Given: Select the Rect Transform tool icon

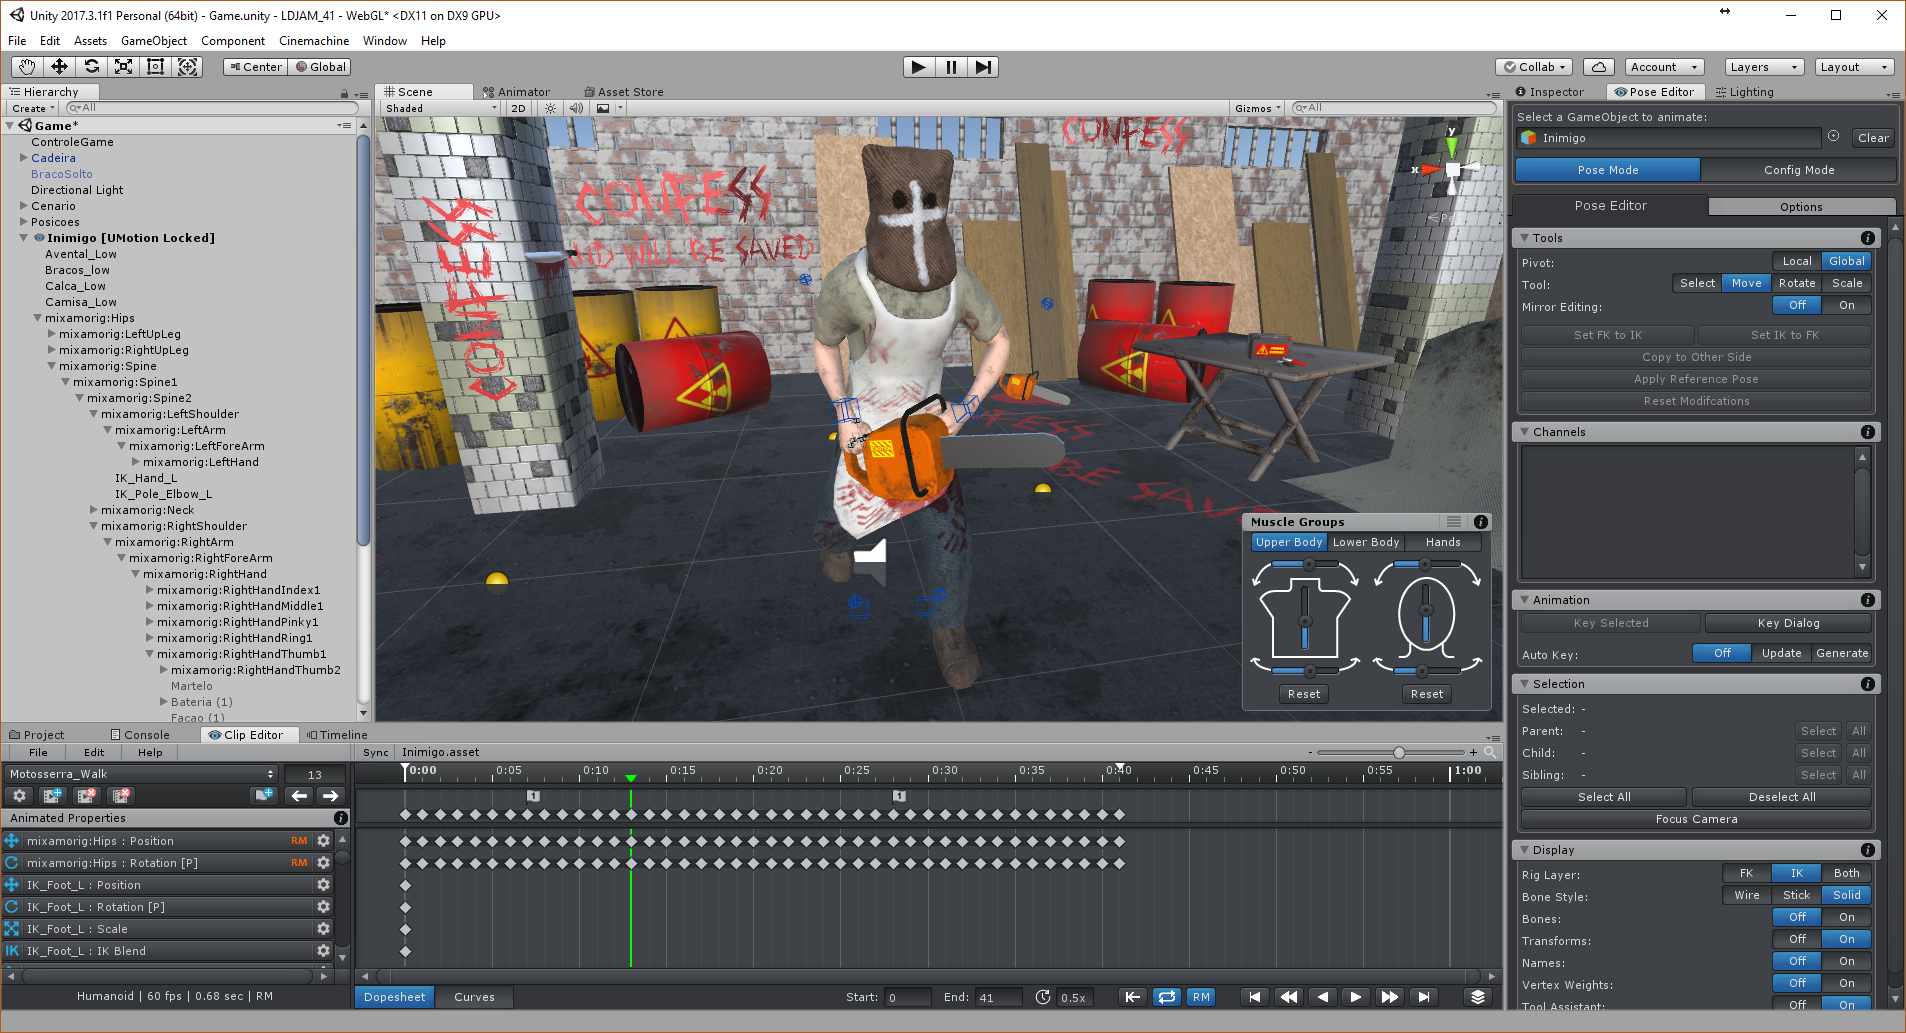Looking at the screenshot, I should click(x=155, y=67).
